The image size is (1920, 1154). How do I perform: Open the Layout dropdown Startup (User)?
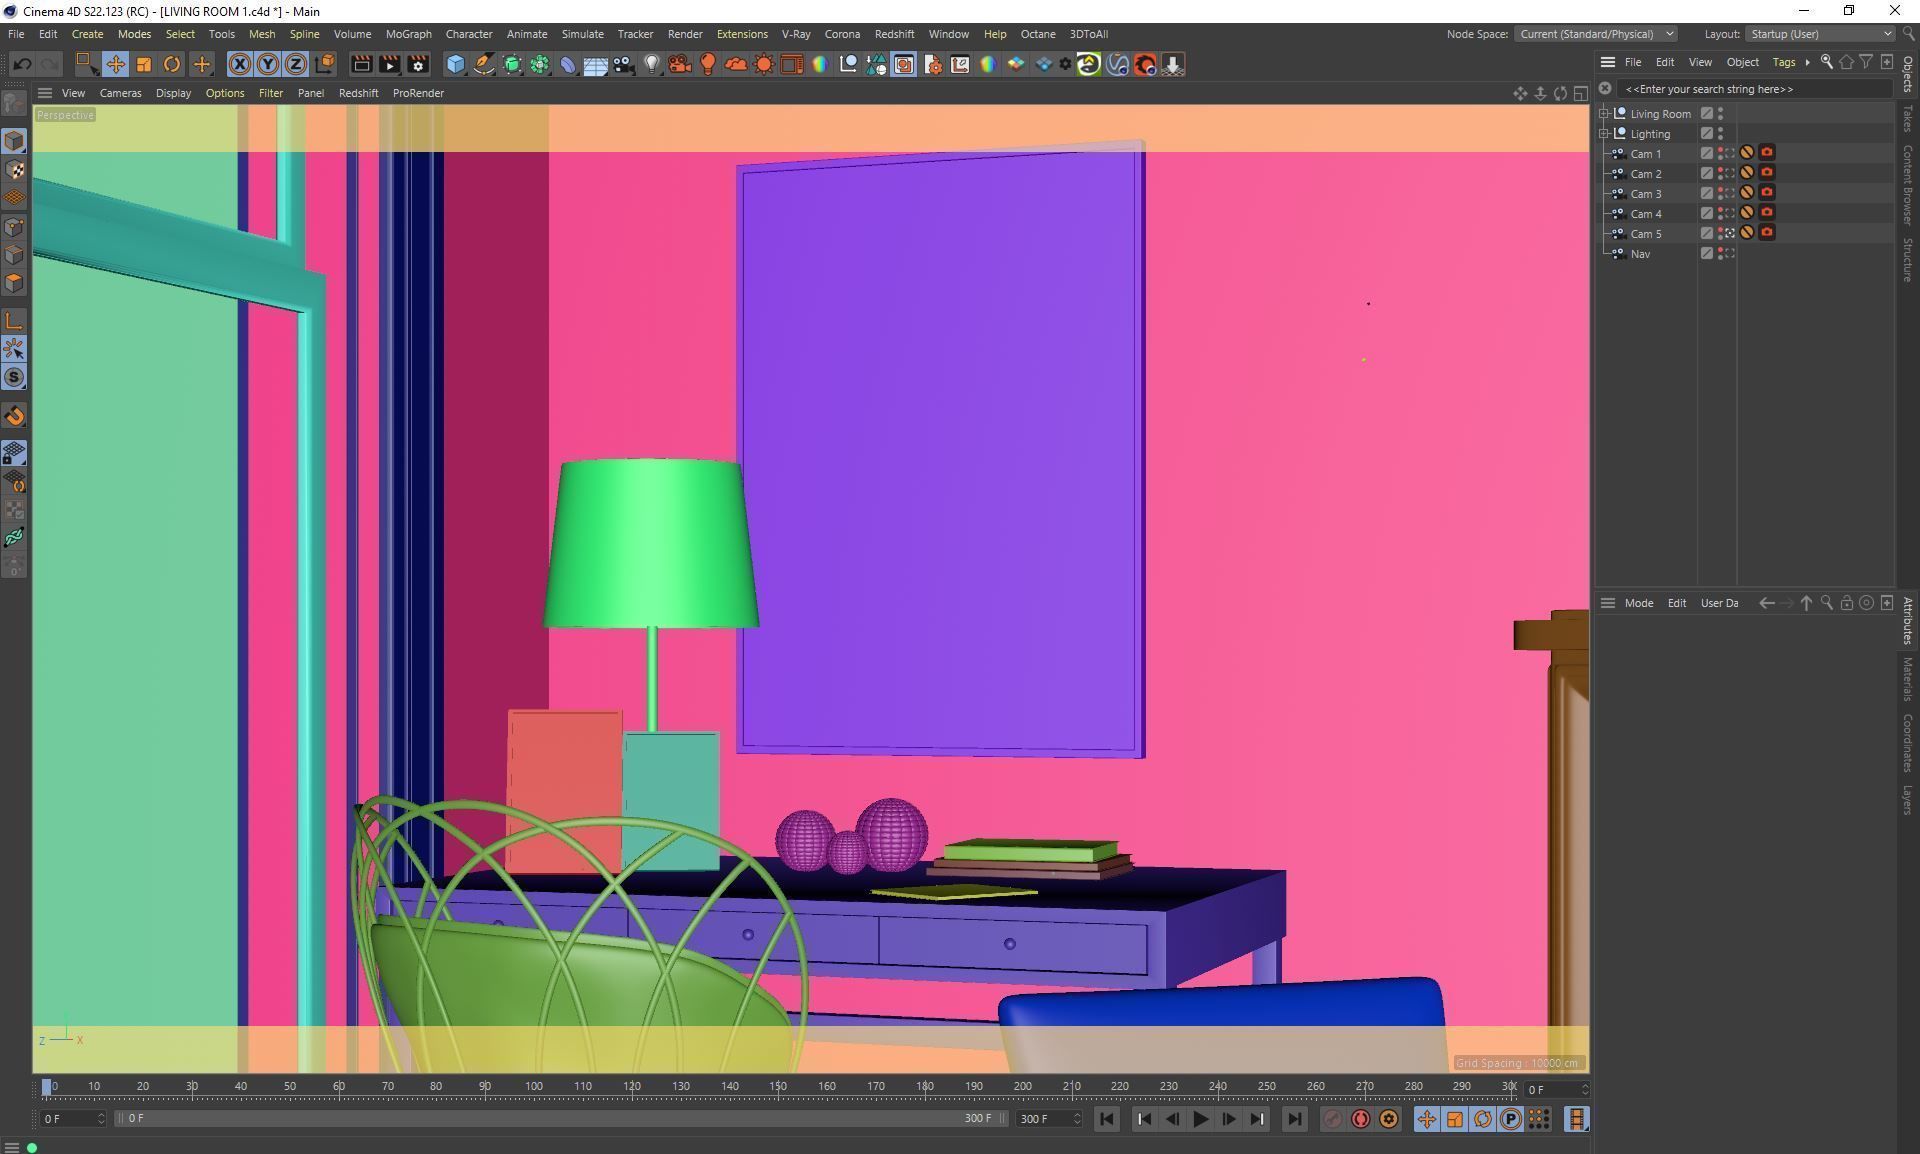[x=1820, y=34]
